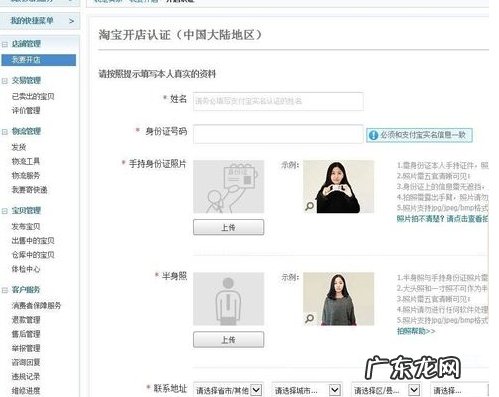Open 消费者保障服务 in the sidebar
The width and height of the screenshot is (499, 397).
pos(36,305)
